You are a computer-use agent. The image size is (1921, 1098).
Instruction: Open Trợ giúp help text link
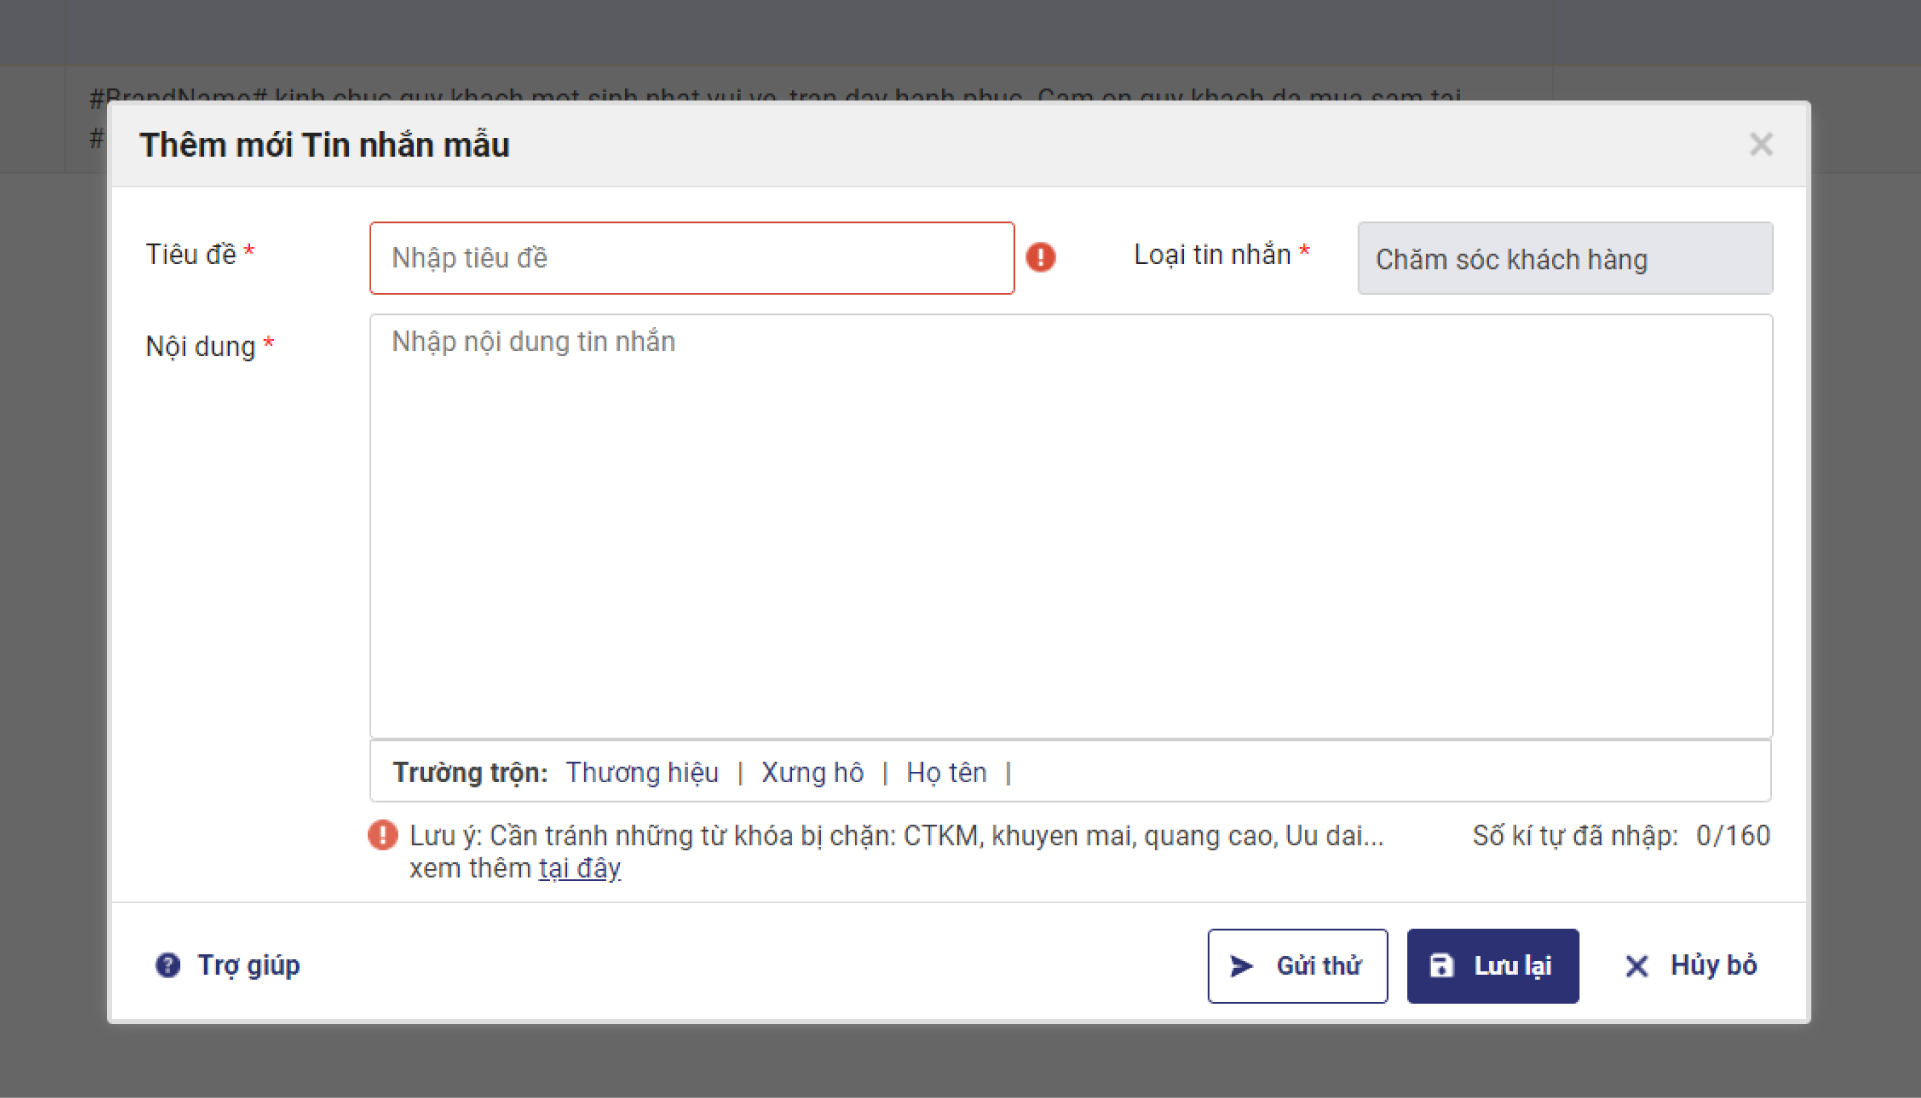[x=248, y=966]
